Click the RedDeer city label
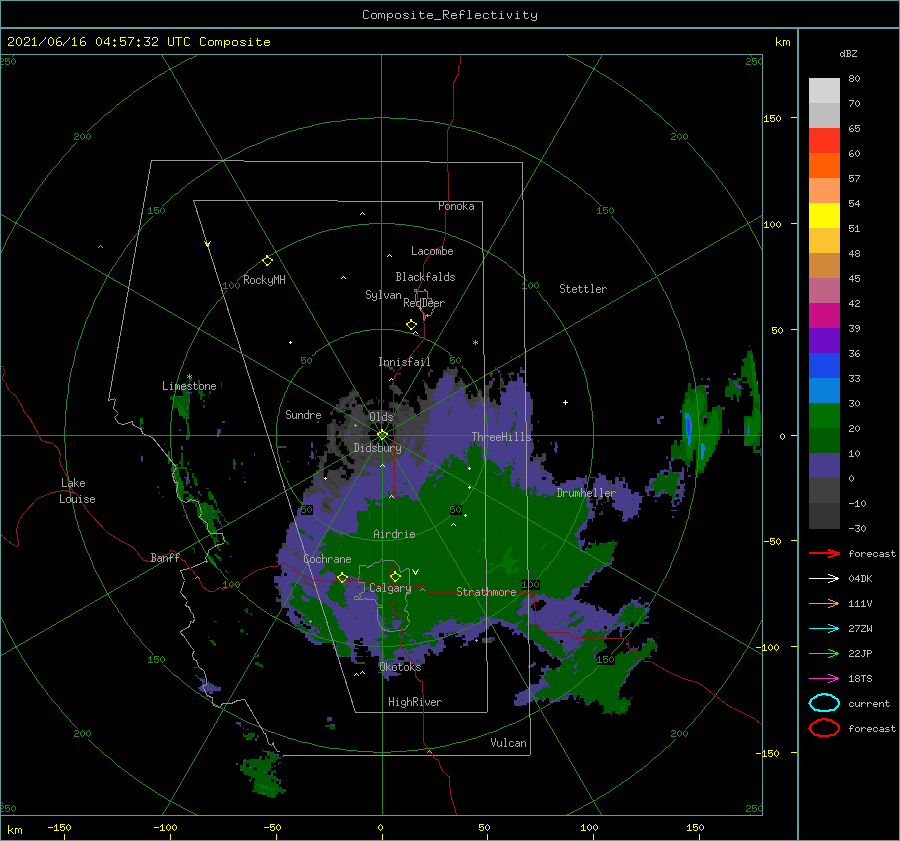The height and width of the screenshot is (841, 900). coord(424,303)
